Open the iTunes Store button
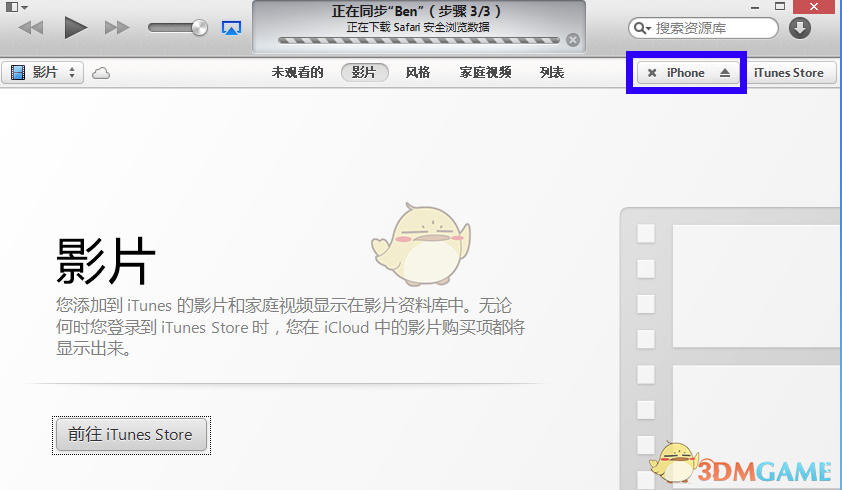This screenshot has width=842, height=490. 788,73
